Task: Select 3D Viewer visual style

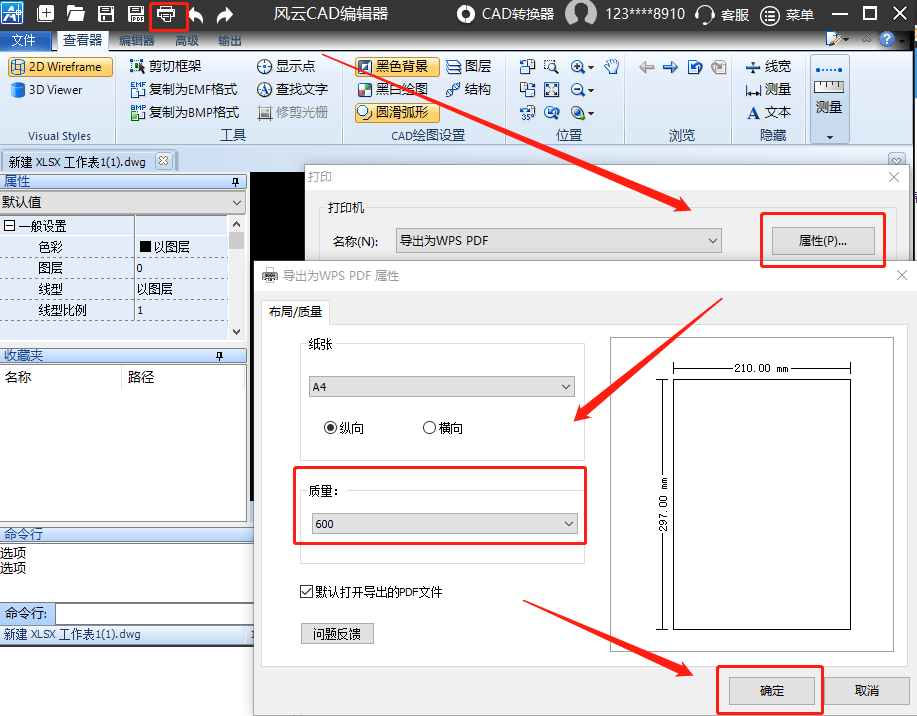Action: 48,90
